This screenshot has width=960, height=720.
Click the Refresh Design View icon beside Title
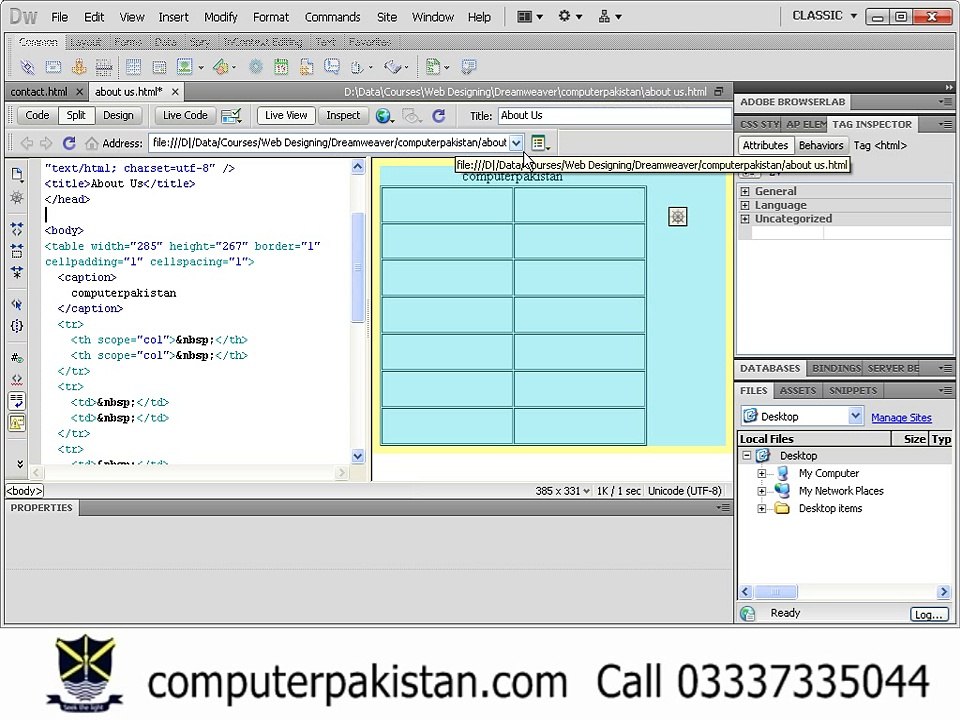click(438, 116)
